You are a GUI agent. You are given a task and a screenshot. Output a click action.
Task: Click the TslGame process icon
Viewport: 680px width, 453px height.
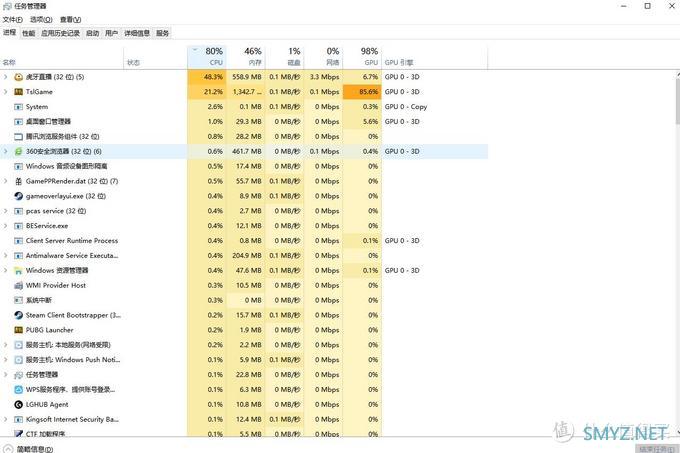point(18,92)
